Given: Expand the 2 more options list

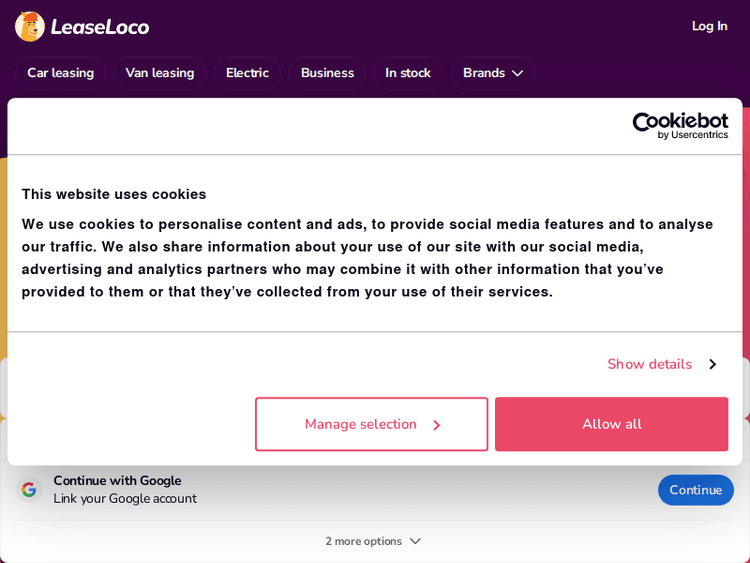Looking at the screenshot, I should 363,541.
